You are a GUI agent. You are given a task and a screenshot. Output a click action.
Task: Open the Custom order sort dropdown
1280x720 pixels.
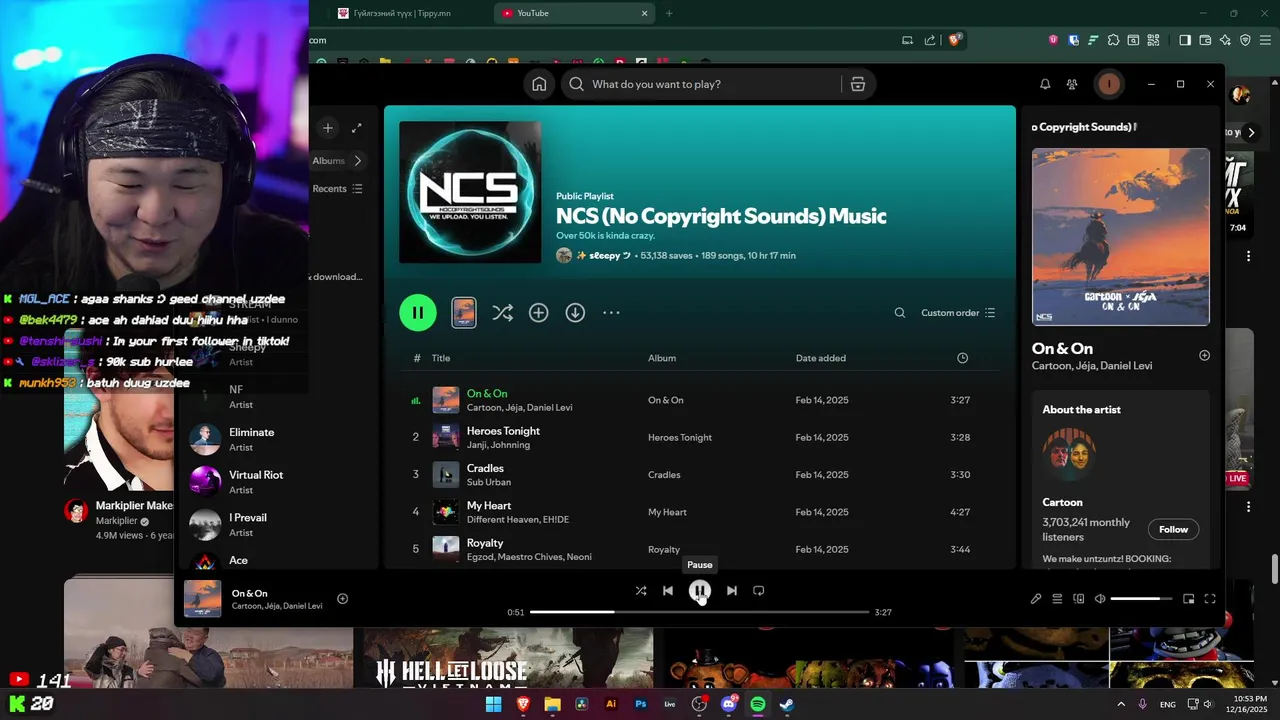click(958, 313)
